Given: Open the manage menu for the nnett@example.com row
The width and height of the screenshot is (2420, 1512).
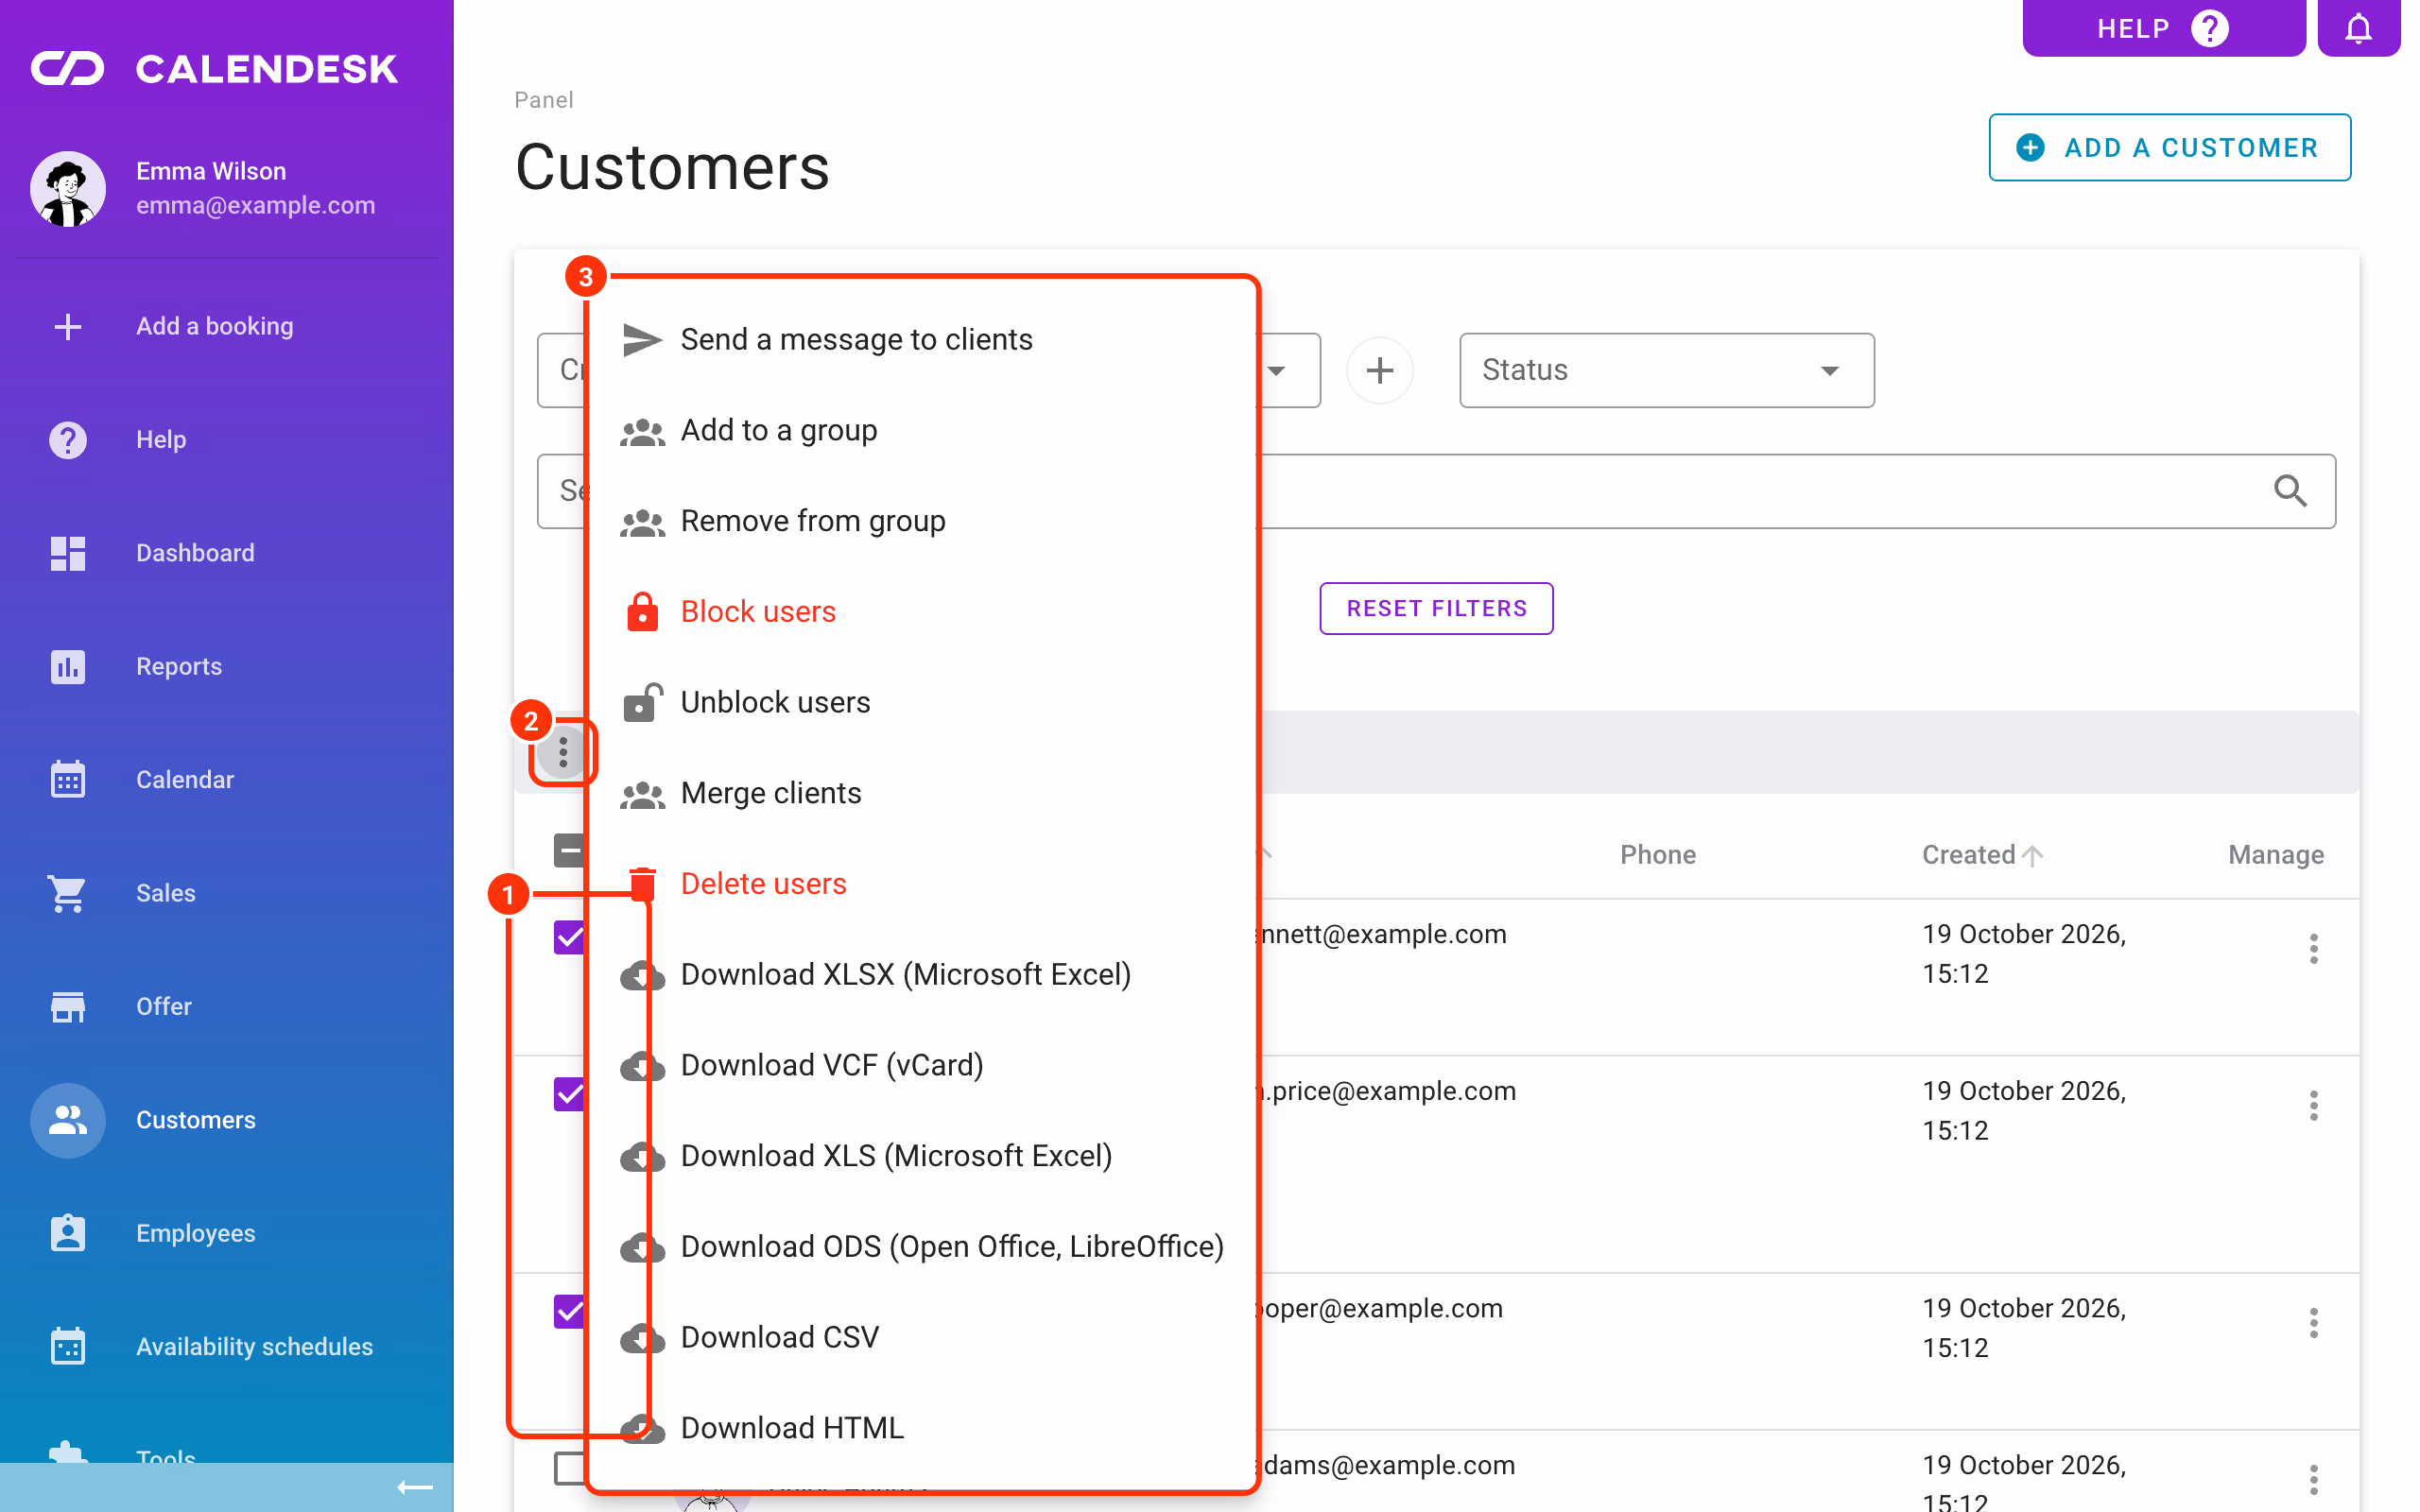Looking at the screenshot, I should pyautogui.click(x=2313, y=949).
